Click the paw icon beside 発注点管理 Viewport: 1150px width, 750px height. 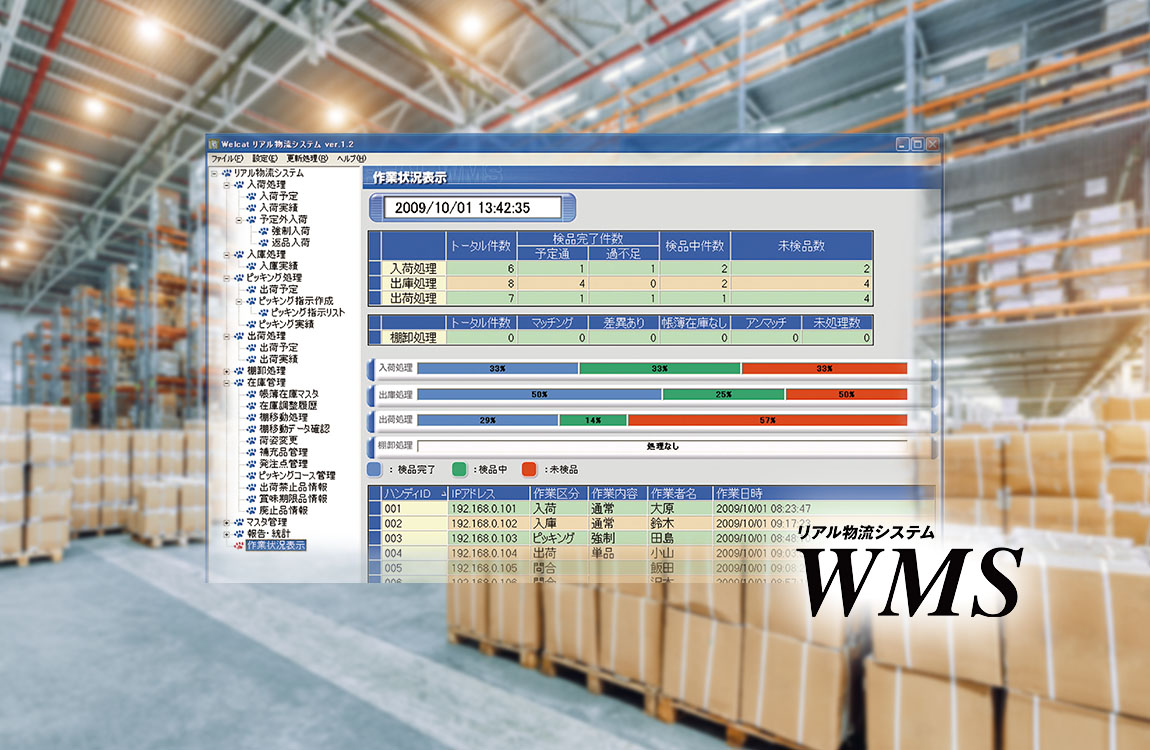tap(252, 464)
